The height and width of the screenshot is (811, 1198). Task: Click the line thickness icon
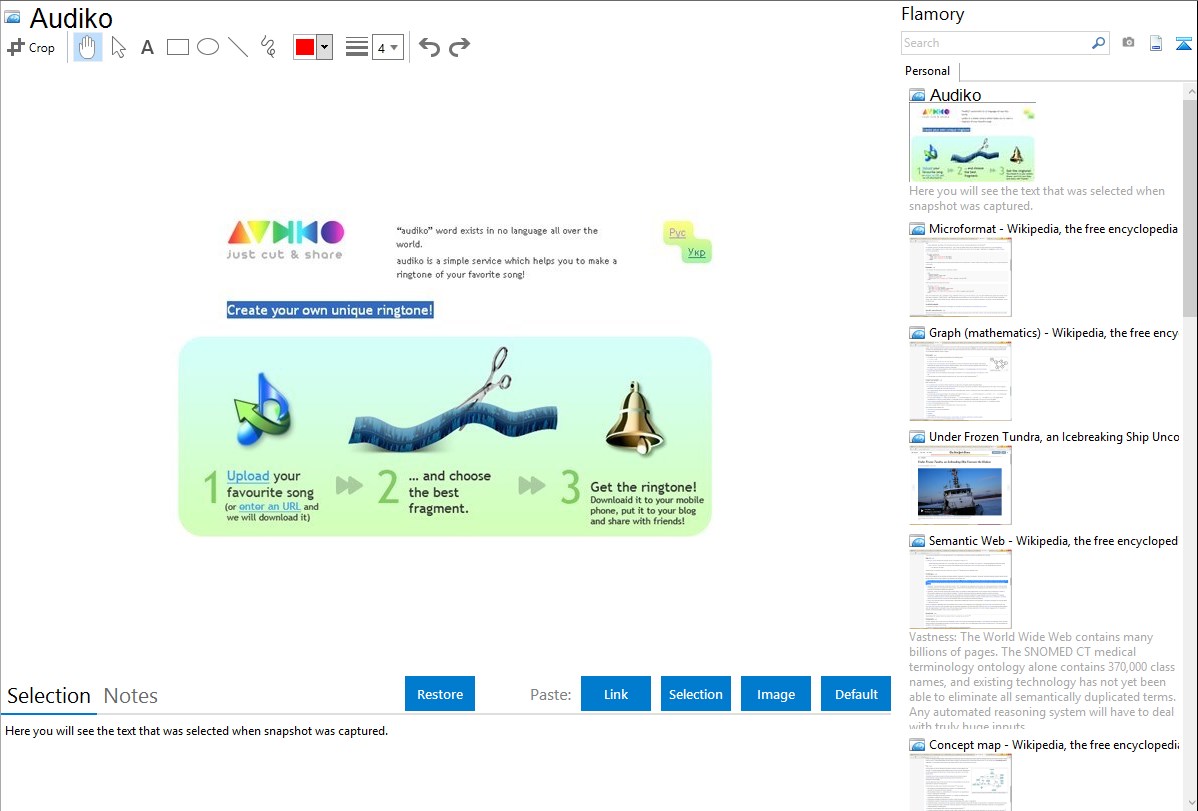[357, 47]
